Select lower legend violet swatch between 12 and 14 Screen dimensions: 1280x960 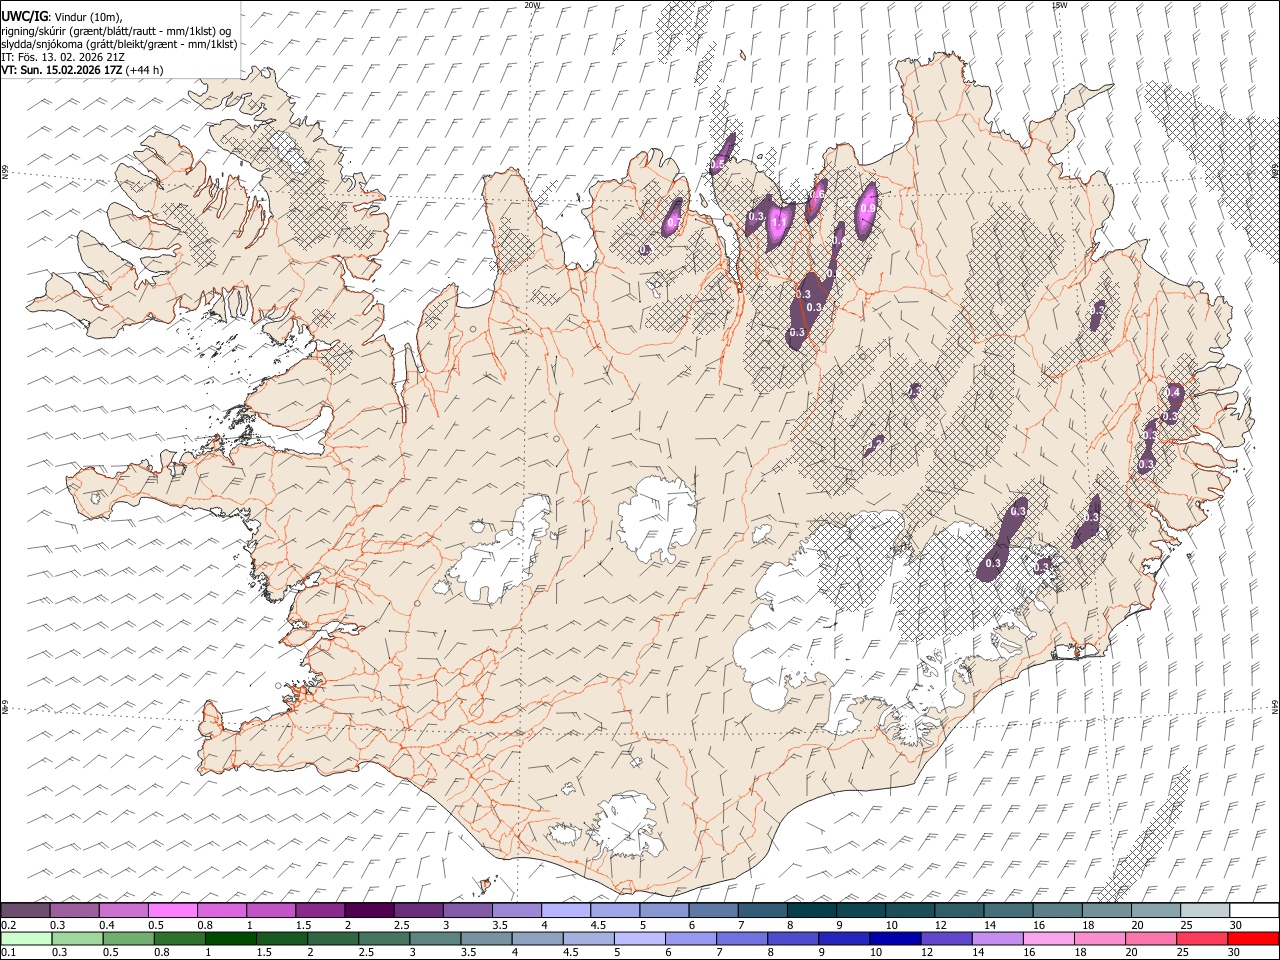(946, 939)
